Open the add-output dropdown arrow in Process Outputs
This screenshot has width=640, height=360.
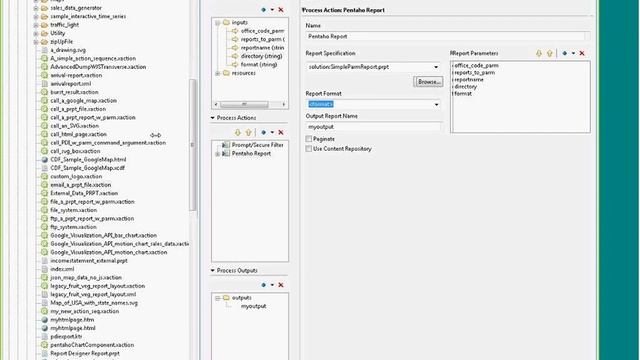tap(272, 285)
